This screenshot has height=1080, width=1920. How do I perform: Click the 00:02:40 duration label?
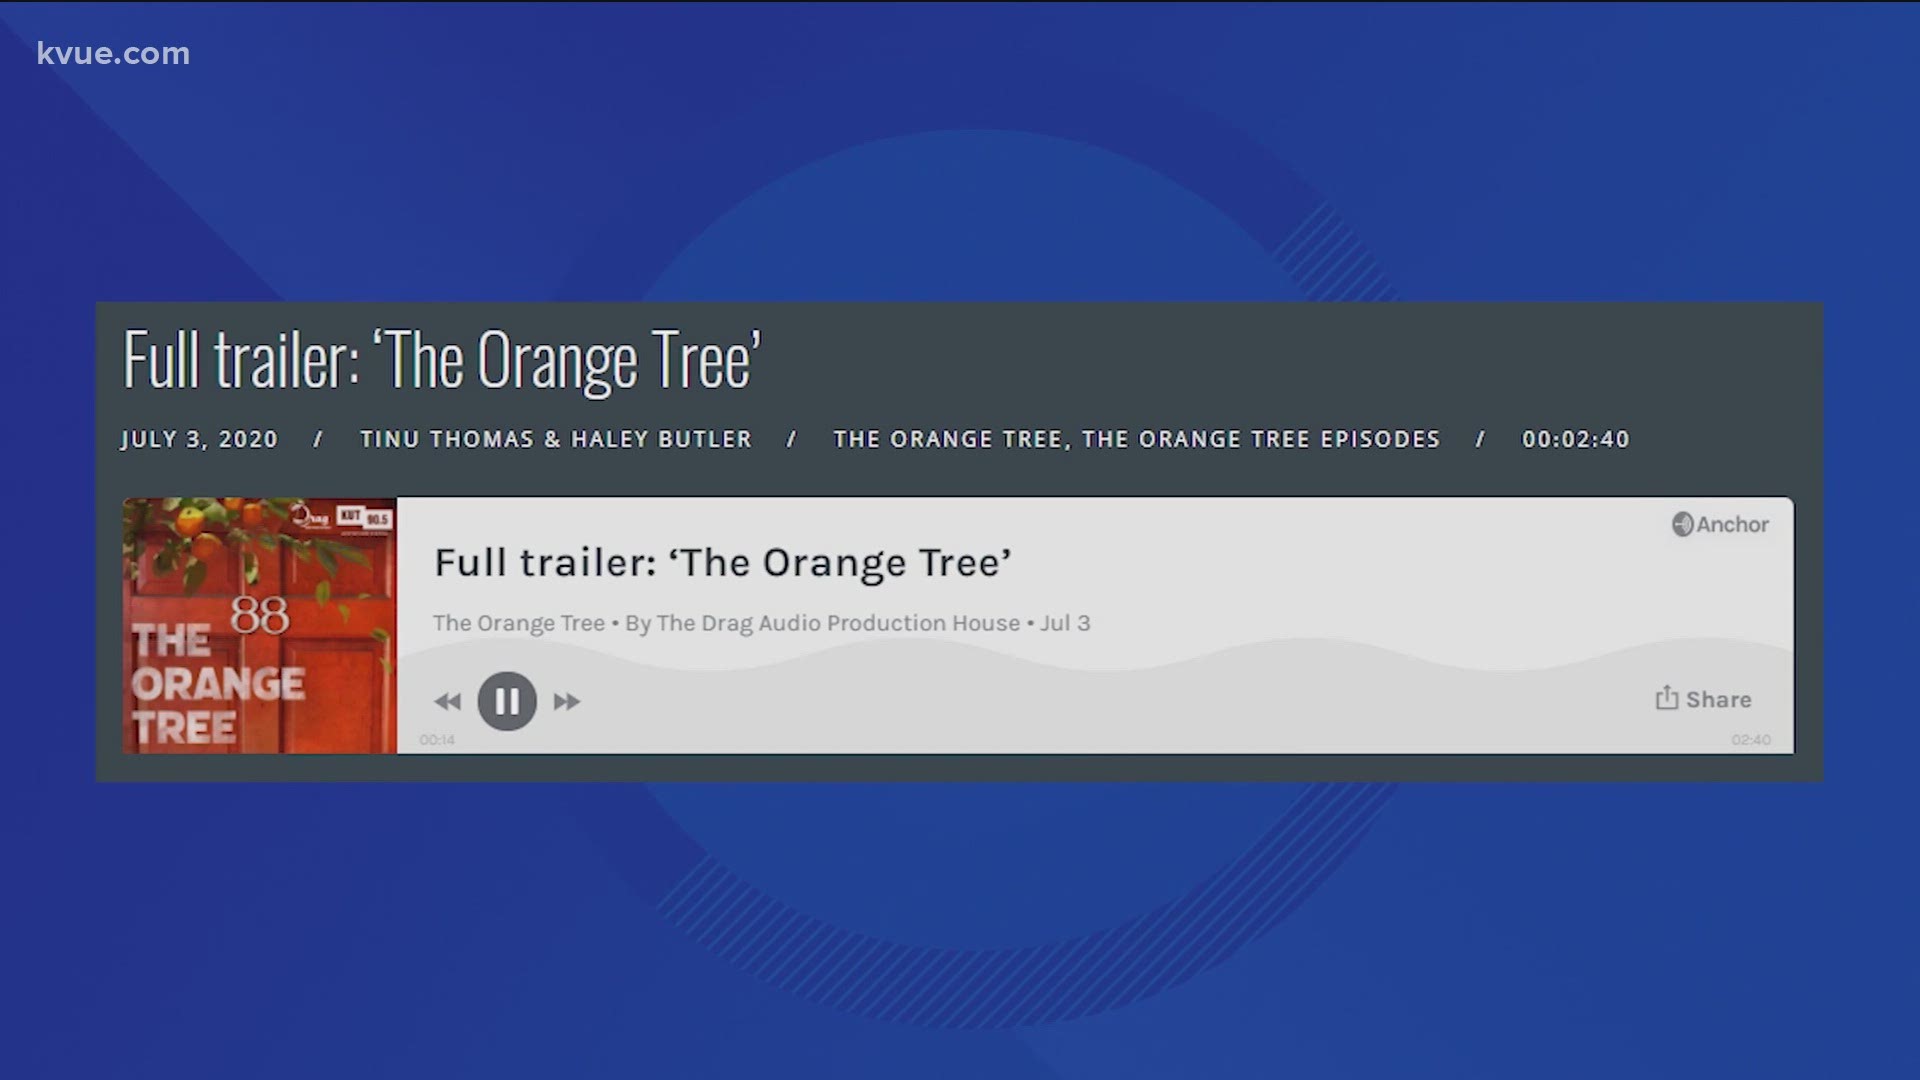[1576, 439]
